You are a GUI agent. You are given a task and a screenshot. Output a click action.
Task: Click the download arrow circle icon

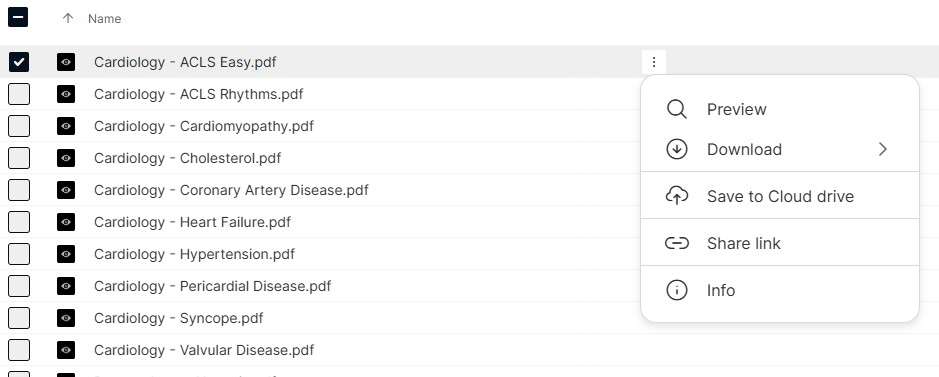pyautogui.click(x=677, y=149)
